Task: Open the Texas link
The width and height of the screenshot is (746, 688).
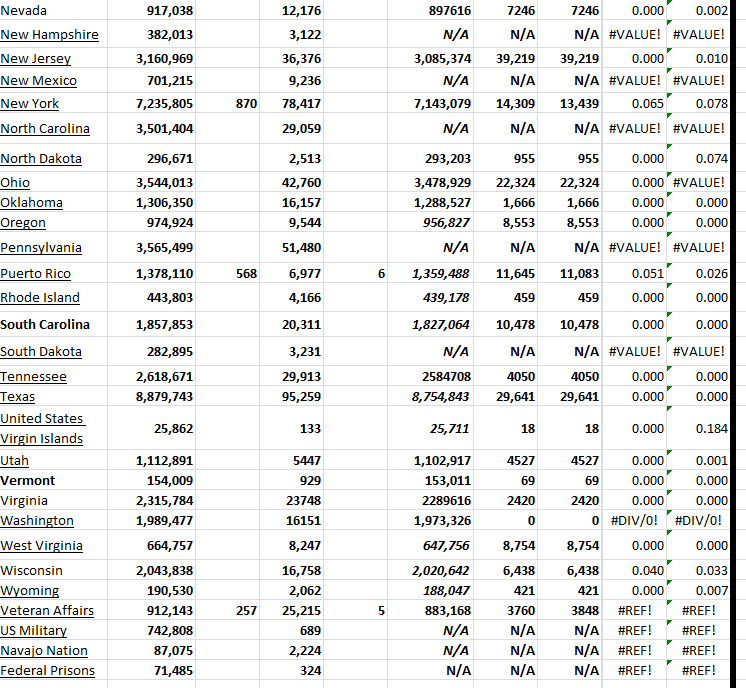Action: 18,397
